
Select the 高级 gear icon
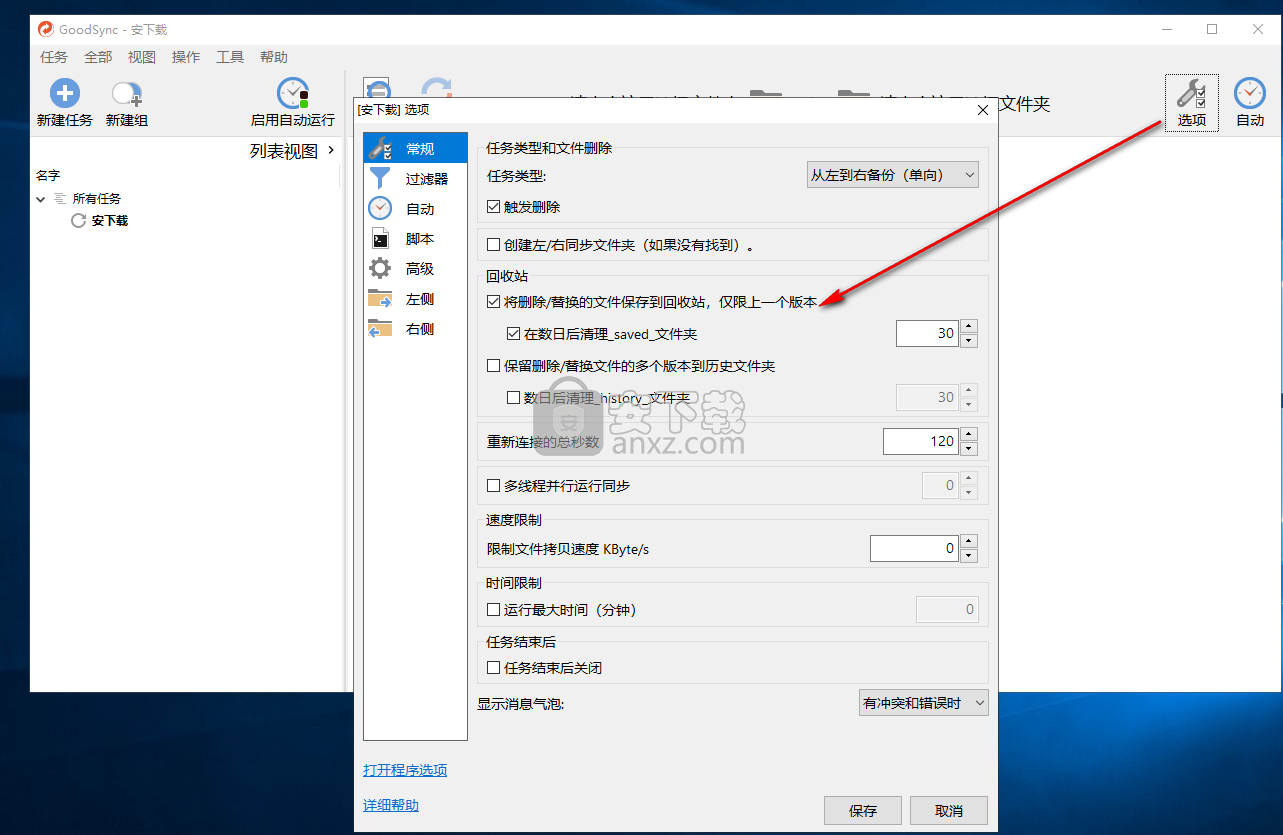click(x=380, y=269)
